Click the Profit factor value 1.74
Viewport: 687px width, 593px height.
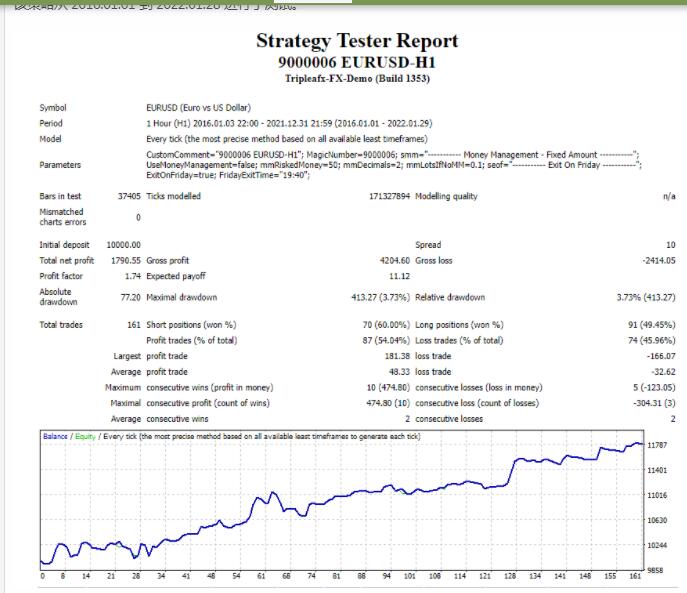(131, 275)
